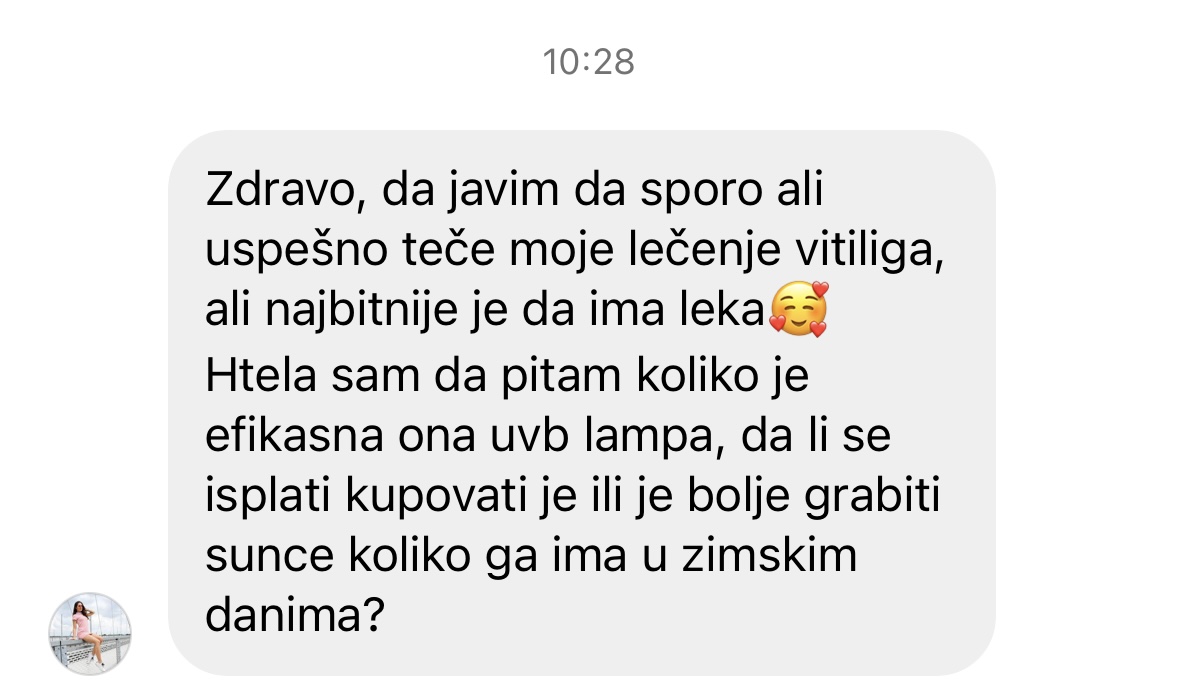Select the gray received message bubble
Screen dimensions: 1179x685
pos(581,402)
